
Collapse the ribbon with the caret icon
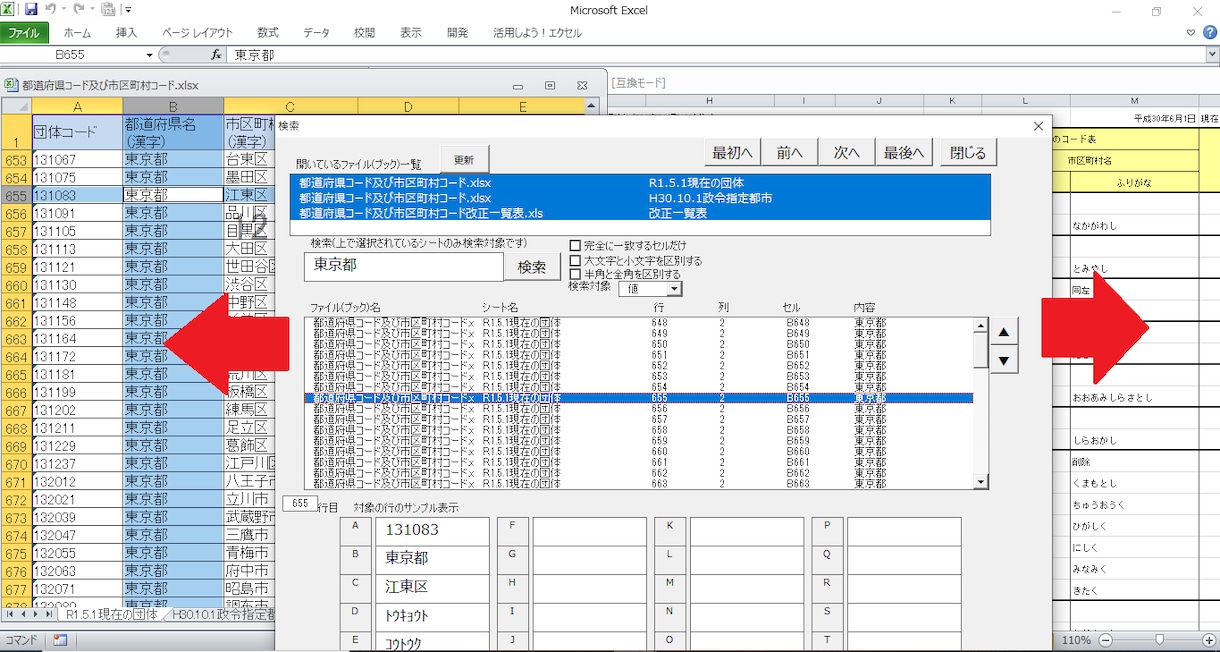click(x=1190, y=33)
